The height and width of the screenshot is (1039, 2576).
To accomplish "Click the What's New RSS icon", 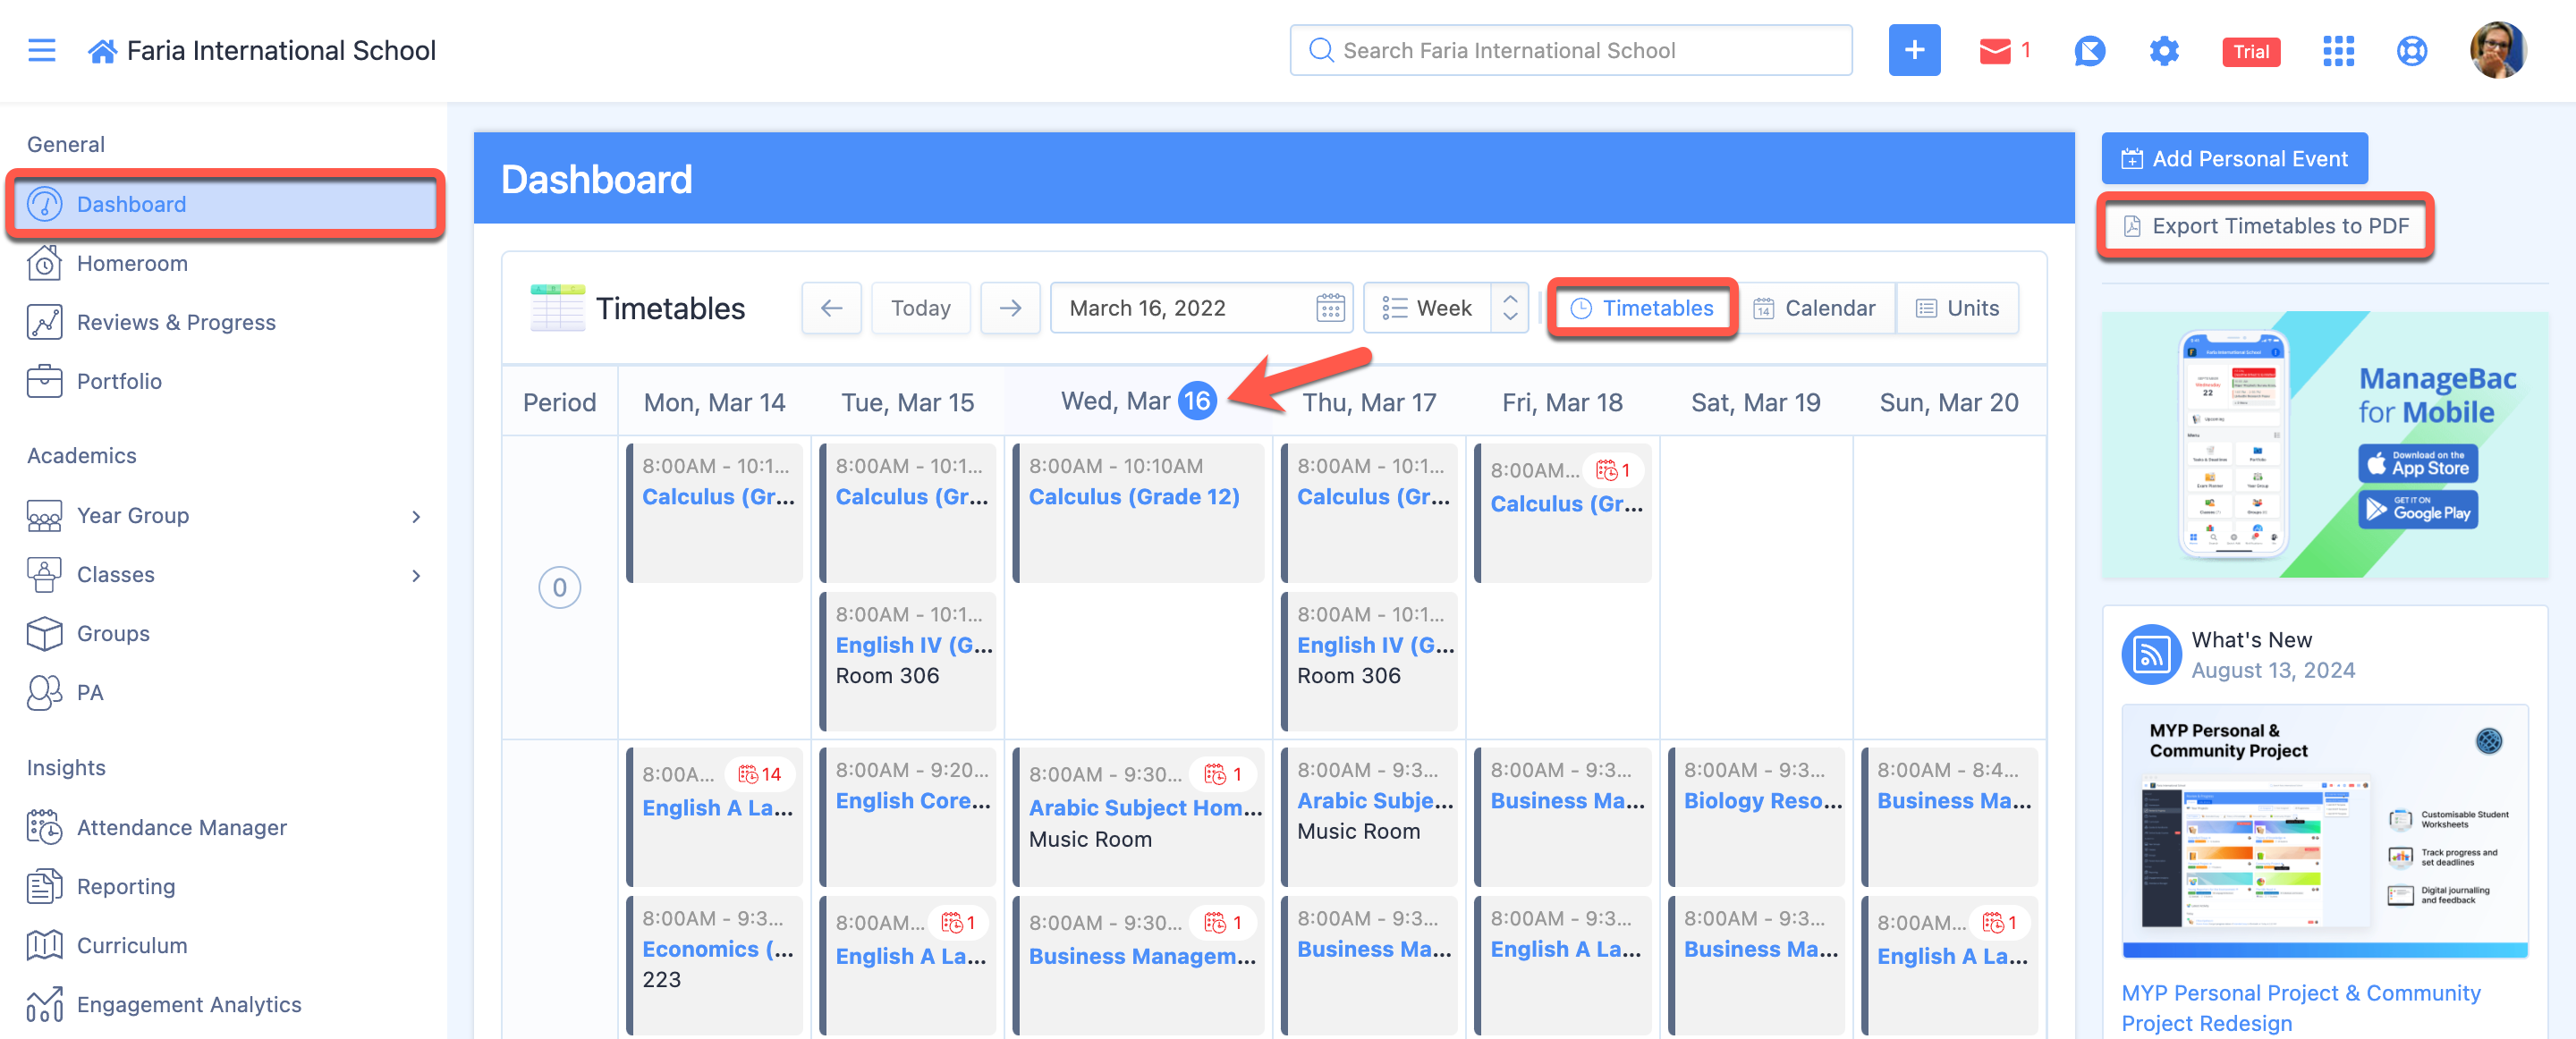I will tap(2150, 654).
